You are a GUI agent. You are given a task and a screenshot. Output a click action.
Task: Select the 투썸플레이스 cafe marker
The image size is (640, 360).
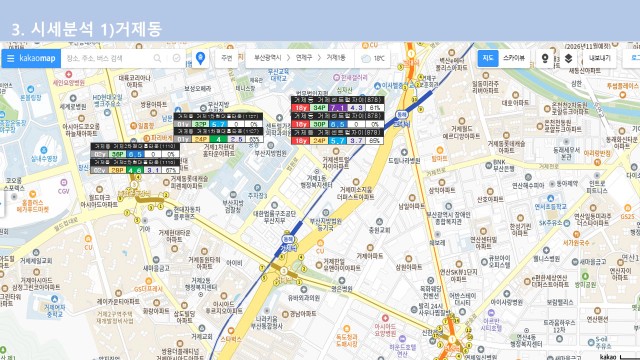[x=622, y=95]
